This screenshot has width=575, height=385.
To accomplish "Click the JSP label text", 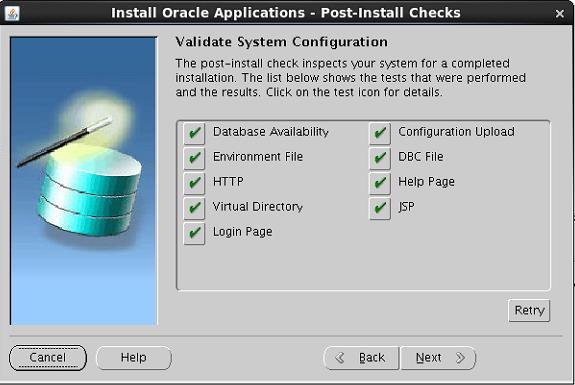I will point(406,207).
